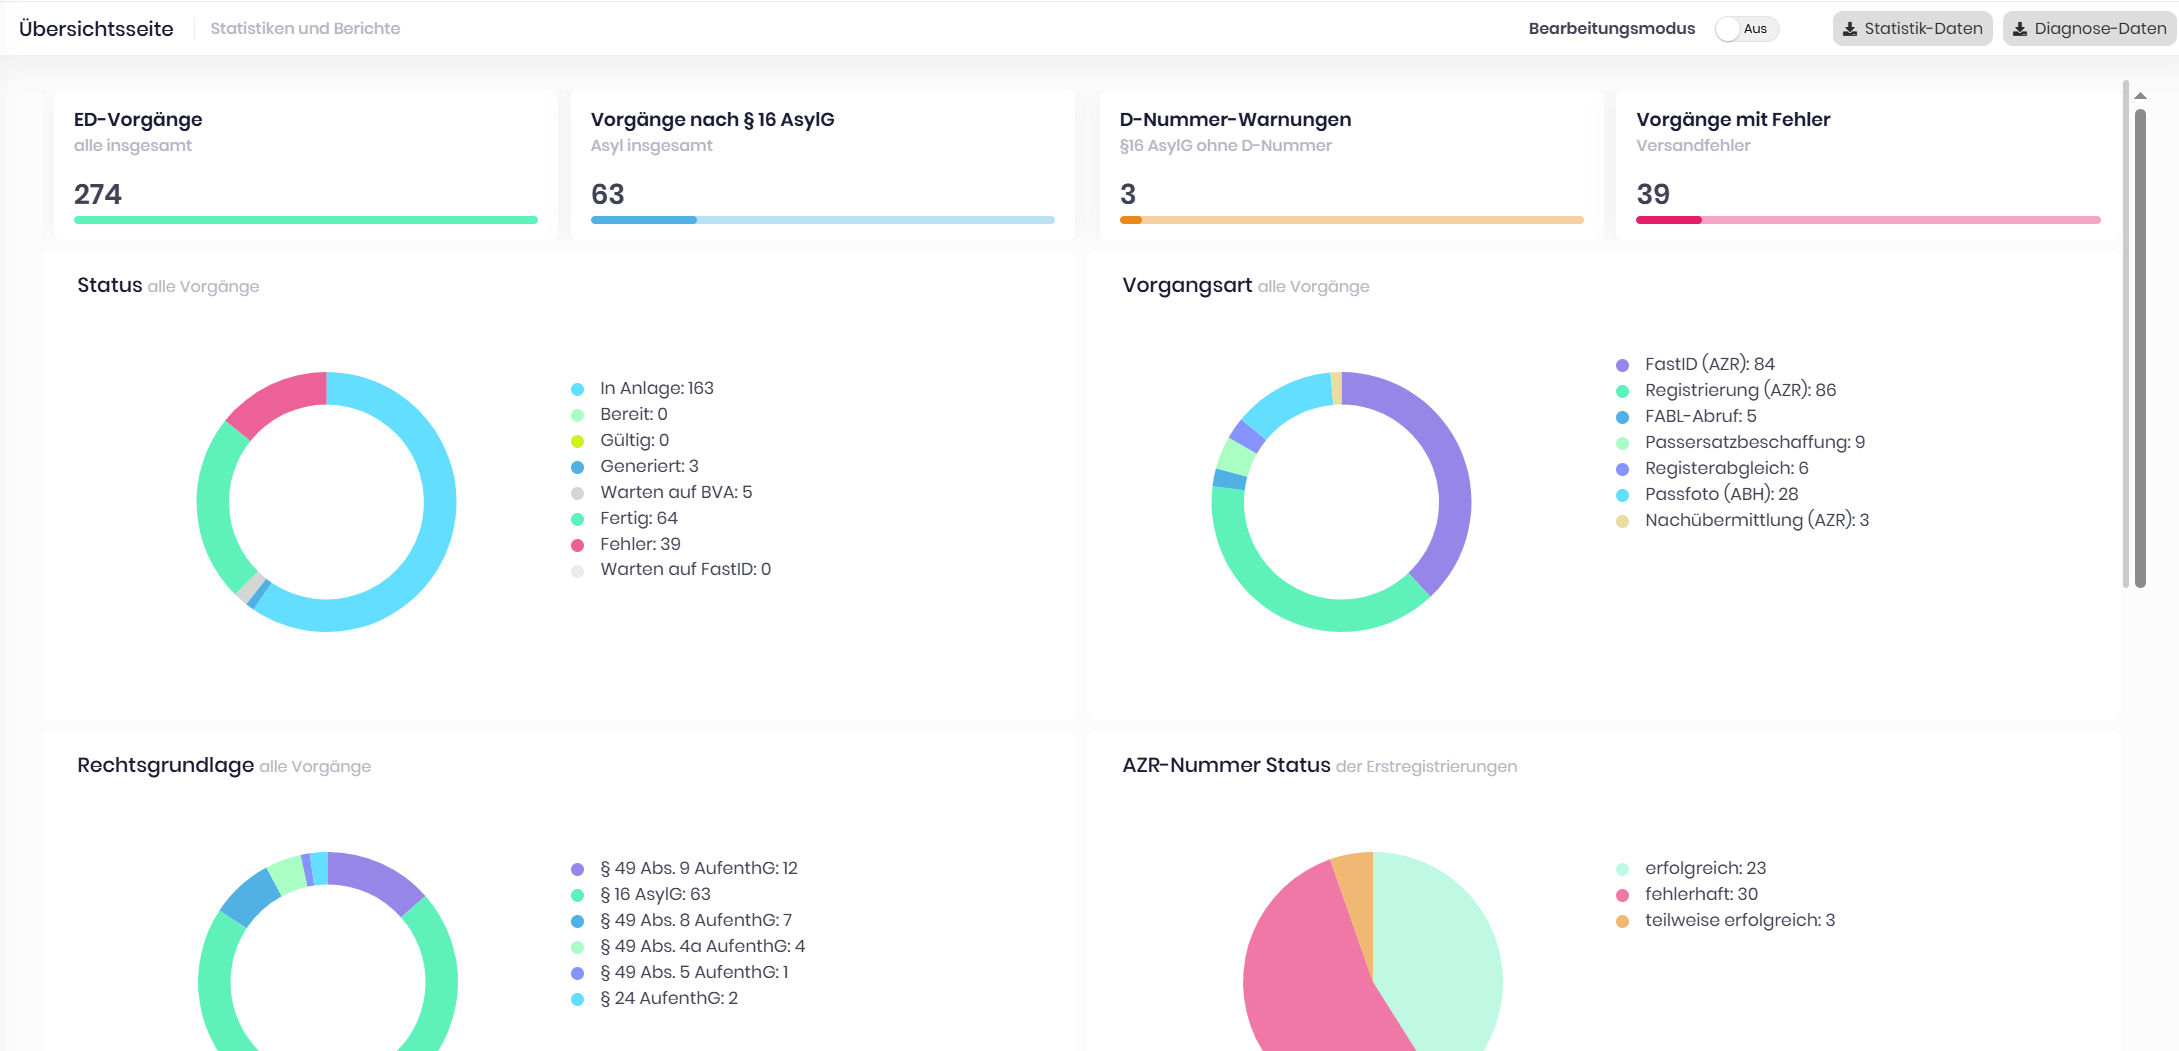Click the Übersichtsseite page title
Viewport: 2179px width, 1051px height.
click(x=96, y=29)
